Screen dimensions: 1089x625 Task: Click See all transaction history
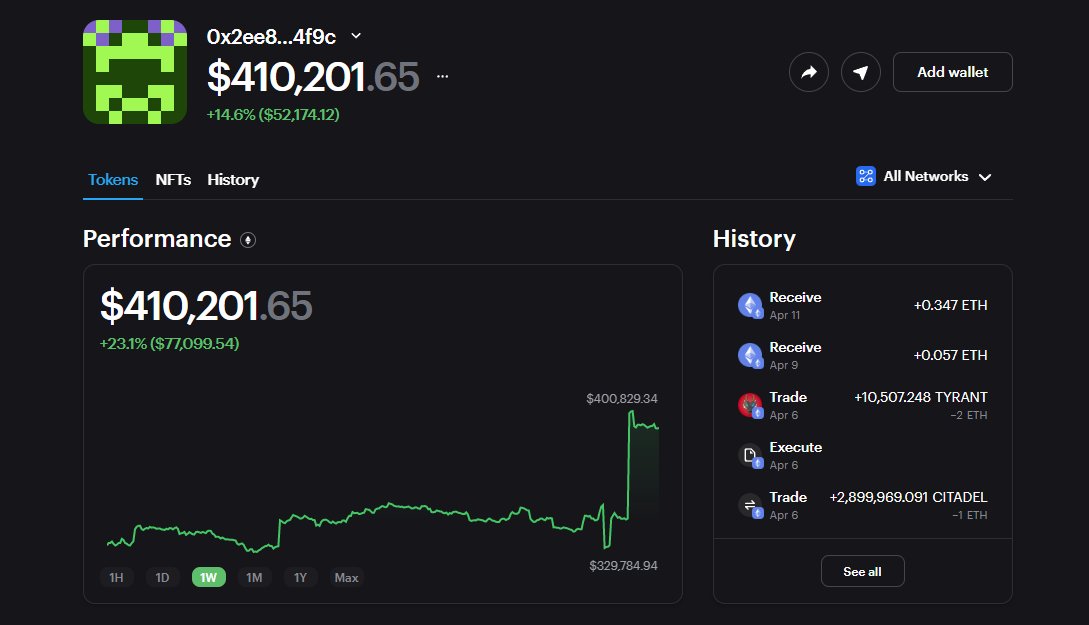tap(862, 570)
